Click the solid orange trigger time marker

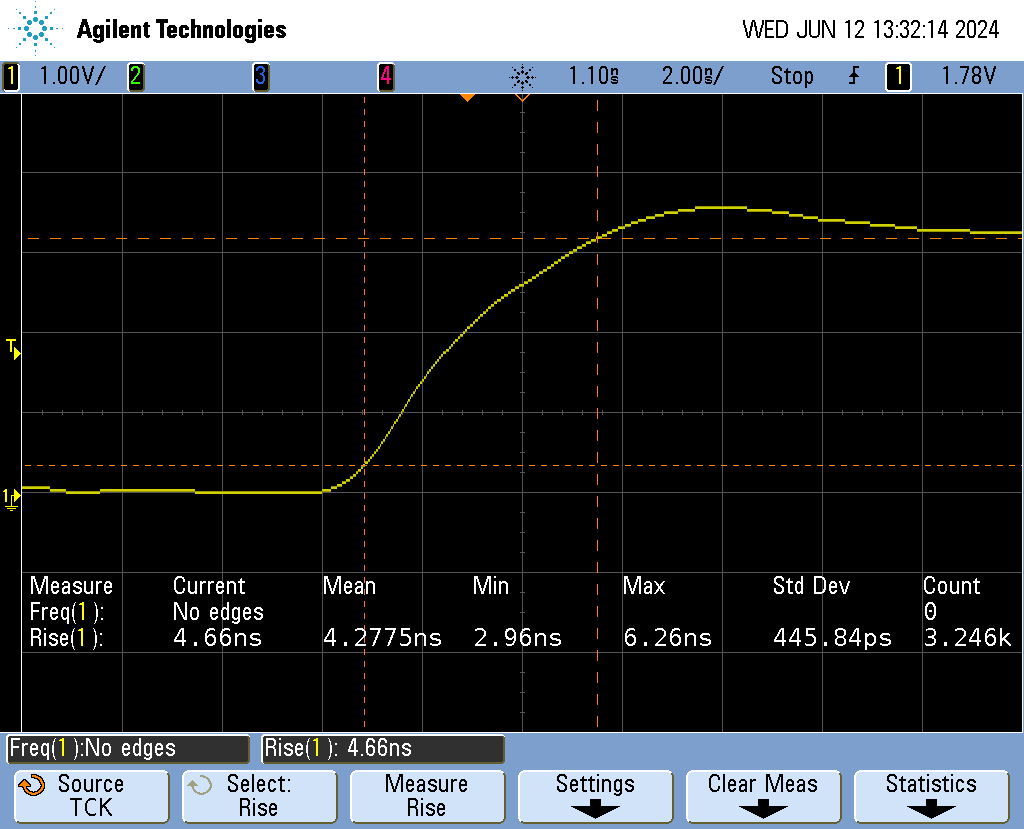click(466, 97)
